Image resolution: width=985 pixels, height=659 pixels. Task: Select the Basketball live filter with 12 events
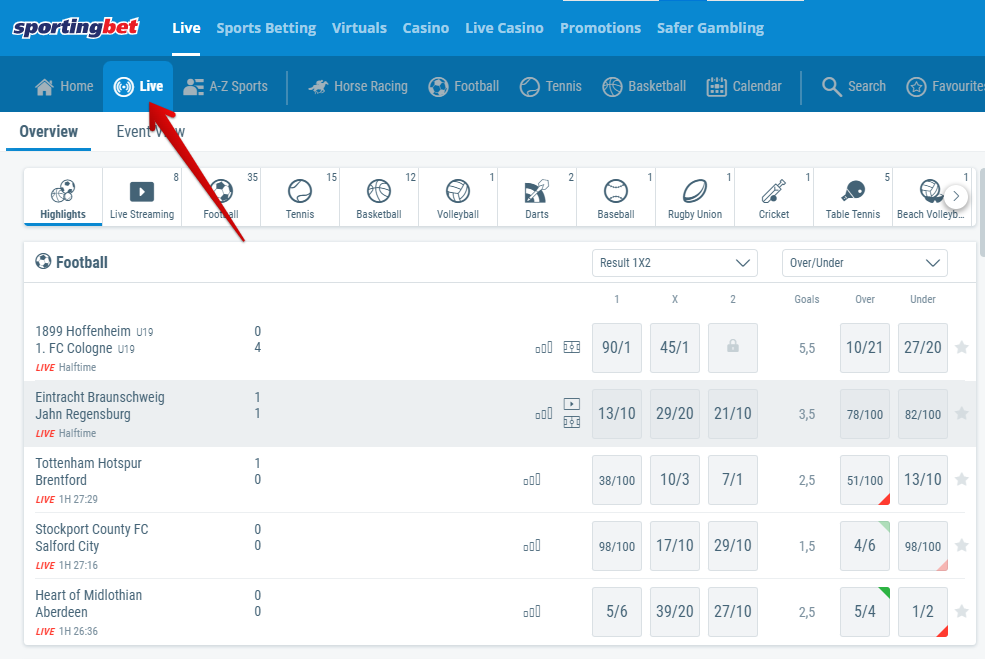click(379, 197)
